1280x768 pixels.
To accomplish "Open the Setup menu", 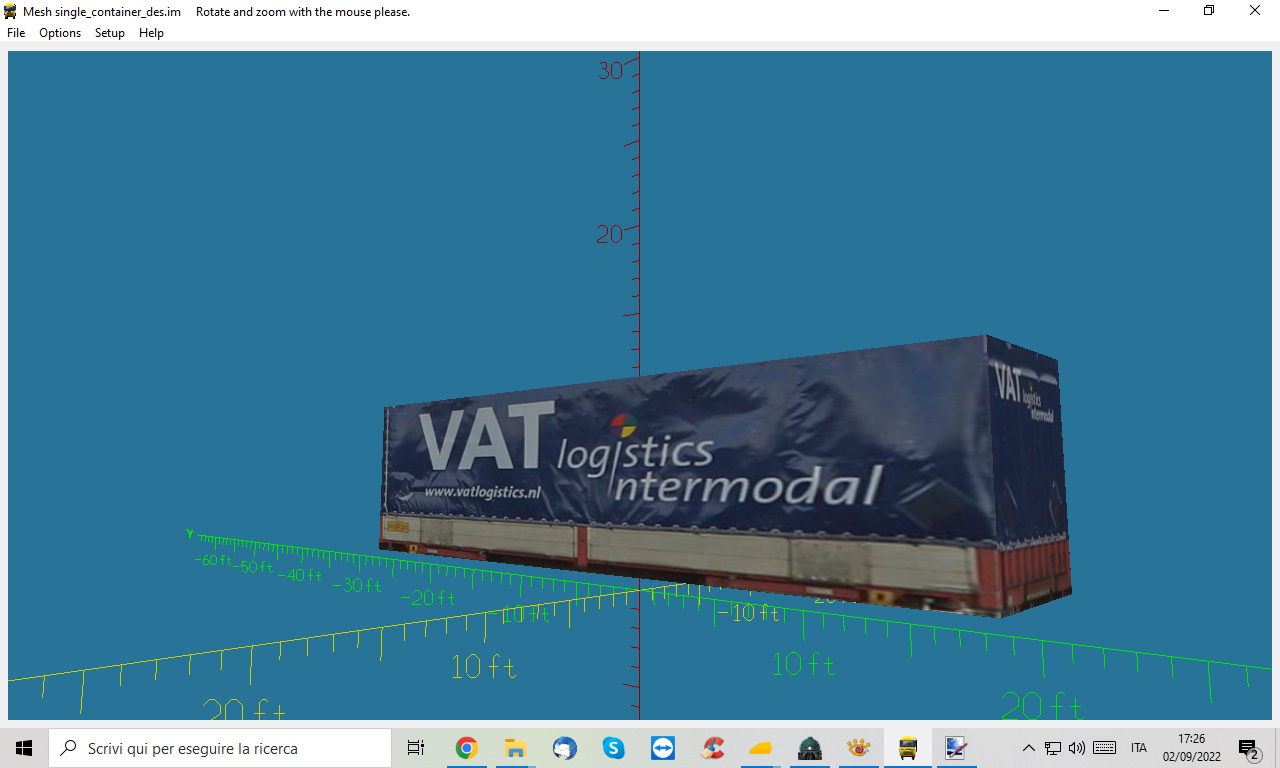I will pyautogui.click(x=110, y=33).
